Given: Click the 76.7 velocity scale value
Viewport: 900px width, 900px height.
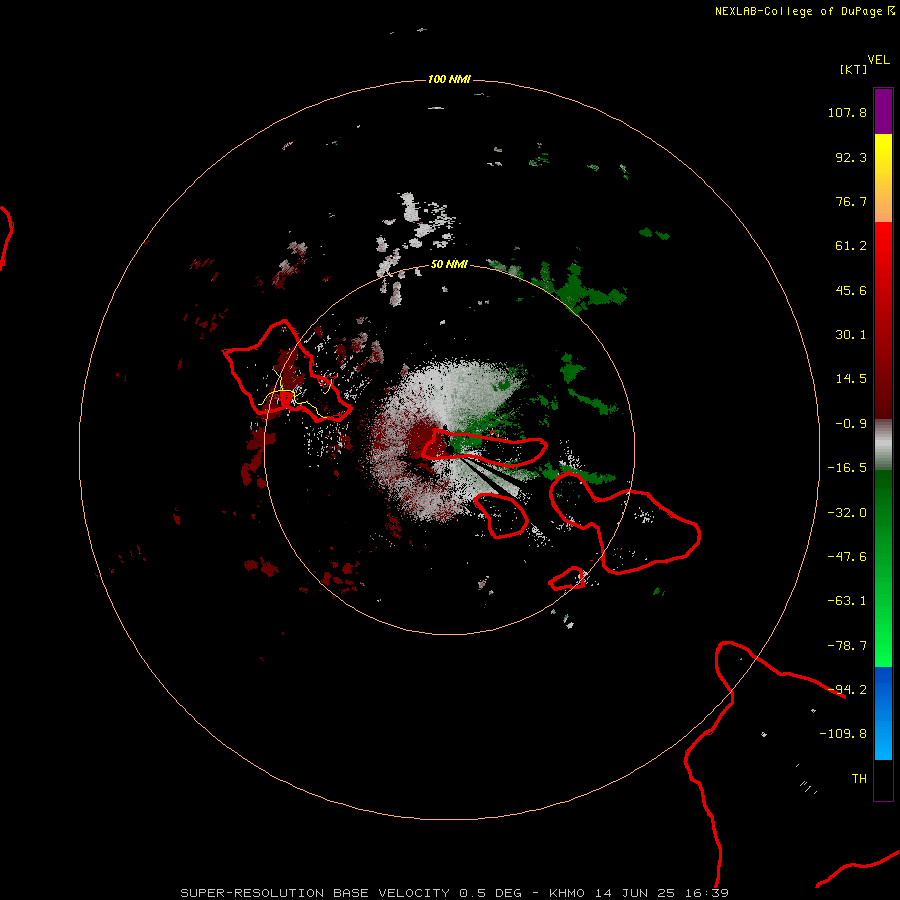Looking at the screenshot, I should point(851,201).
